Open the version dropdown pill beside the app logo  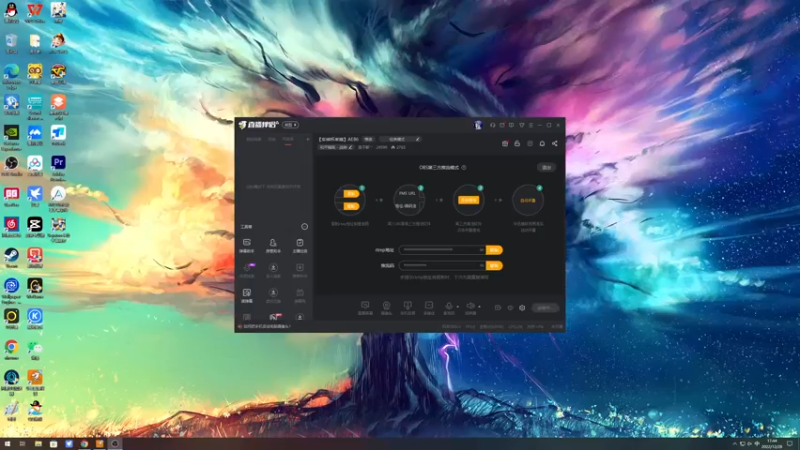coord(290,125)
